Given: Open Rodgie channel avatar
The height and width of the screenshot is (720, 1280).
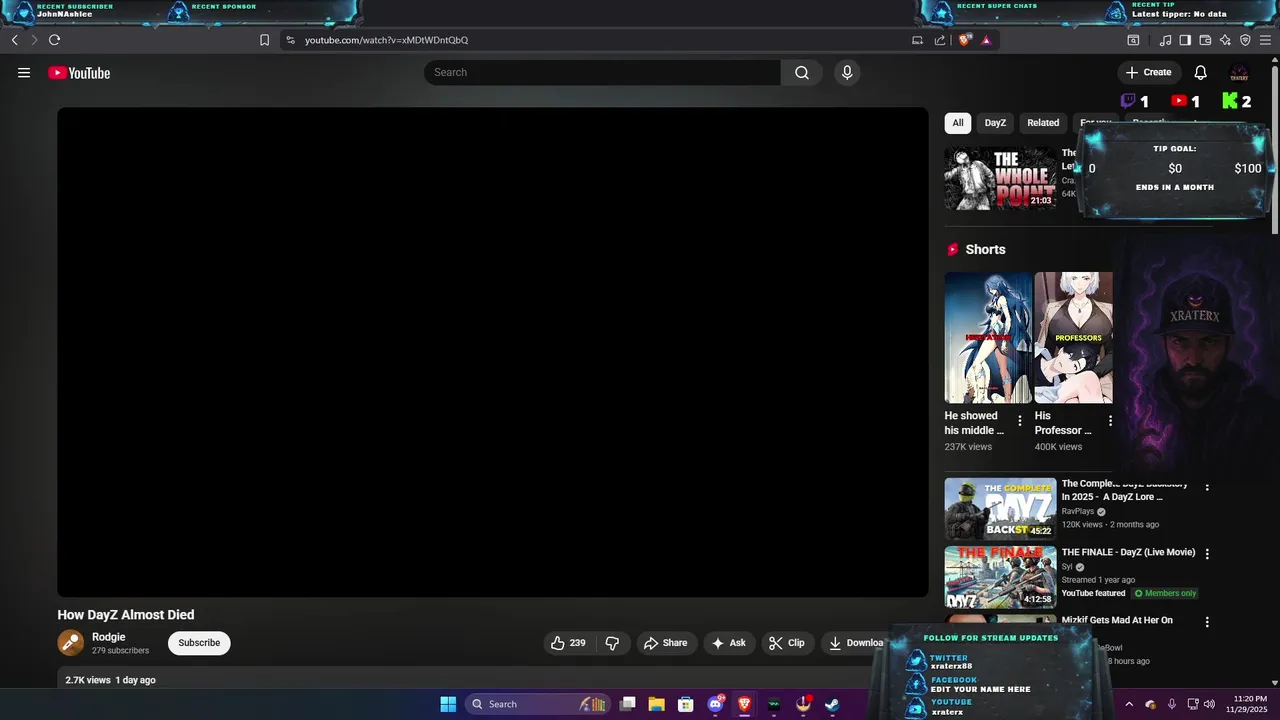Looking at the screenshot, I should [71, 643].
